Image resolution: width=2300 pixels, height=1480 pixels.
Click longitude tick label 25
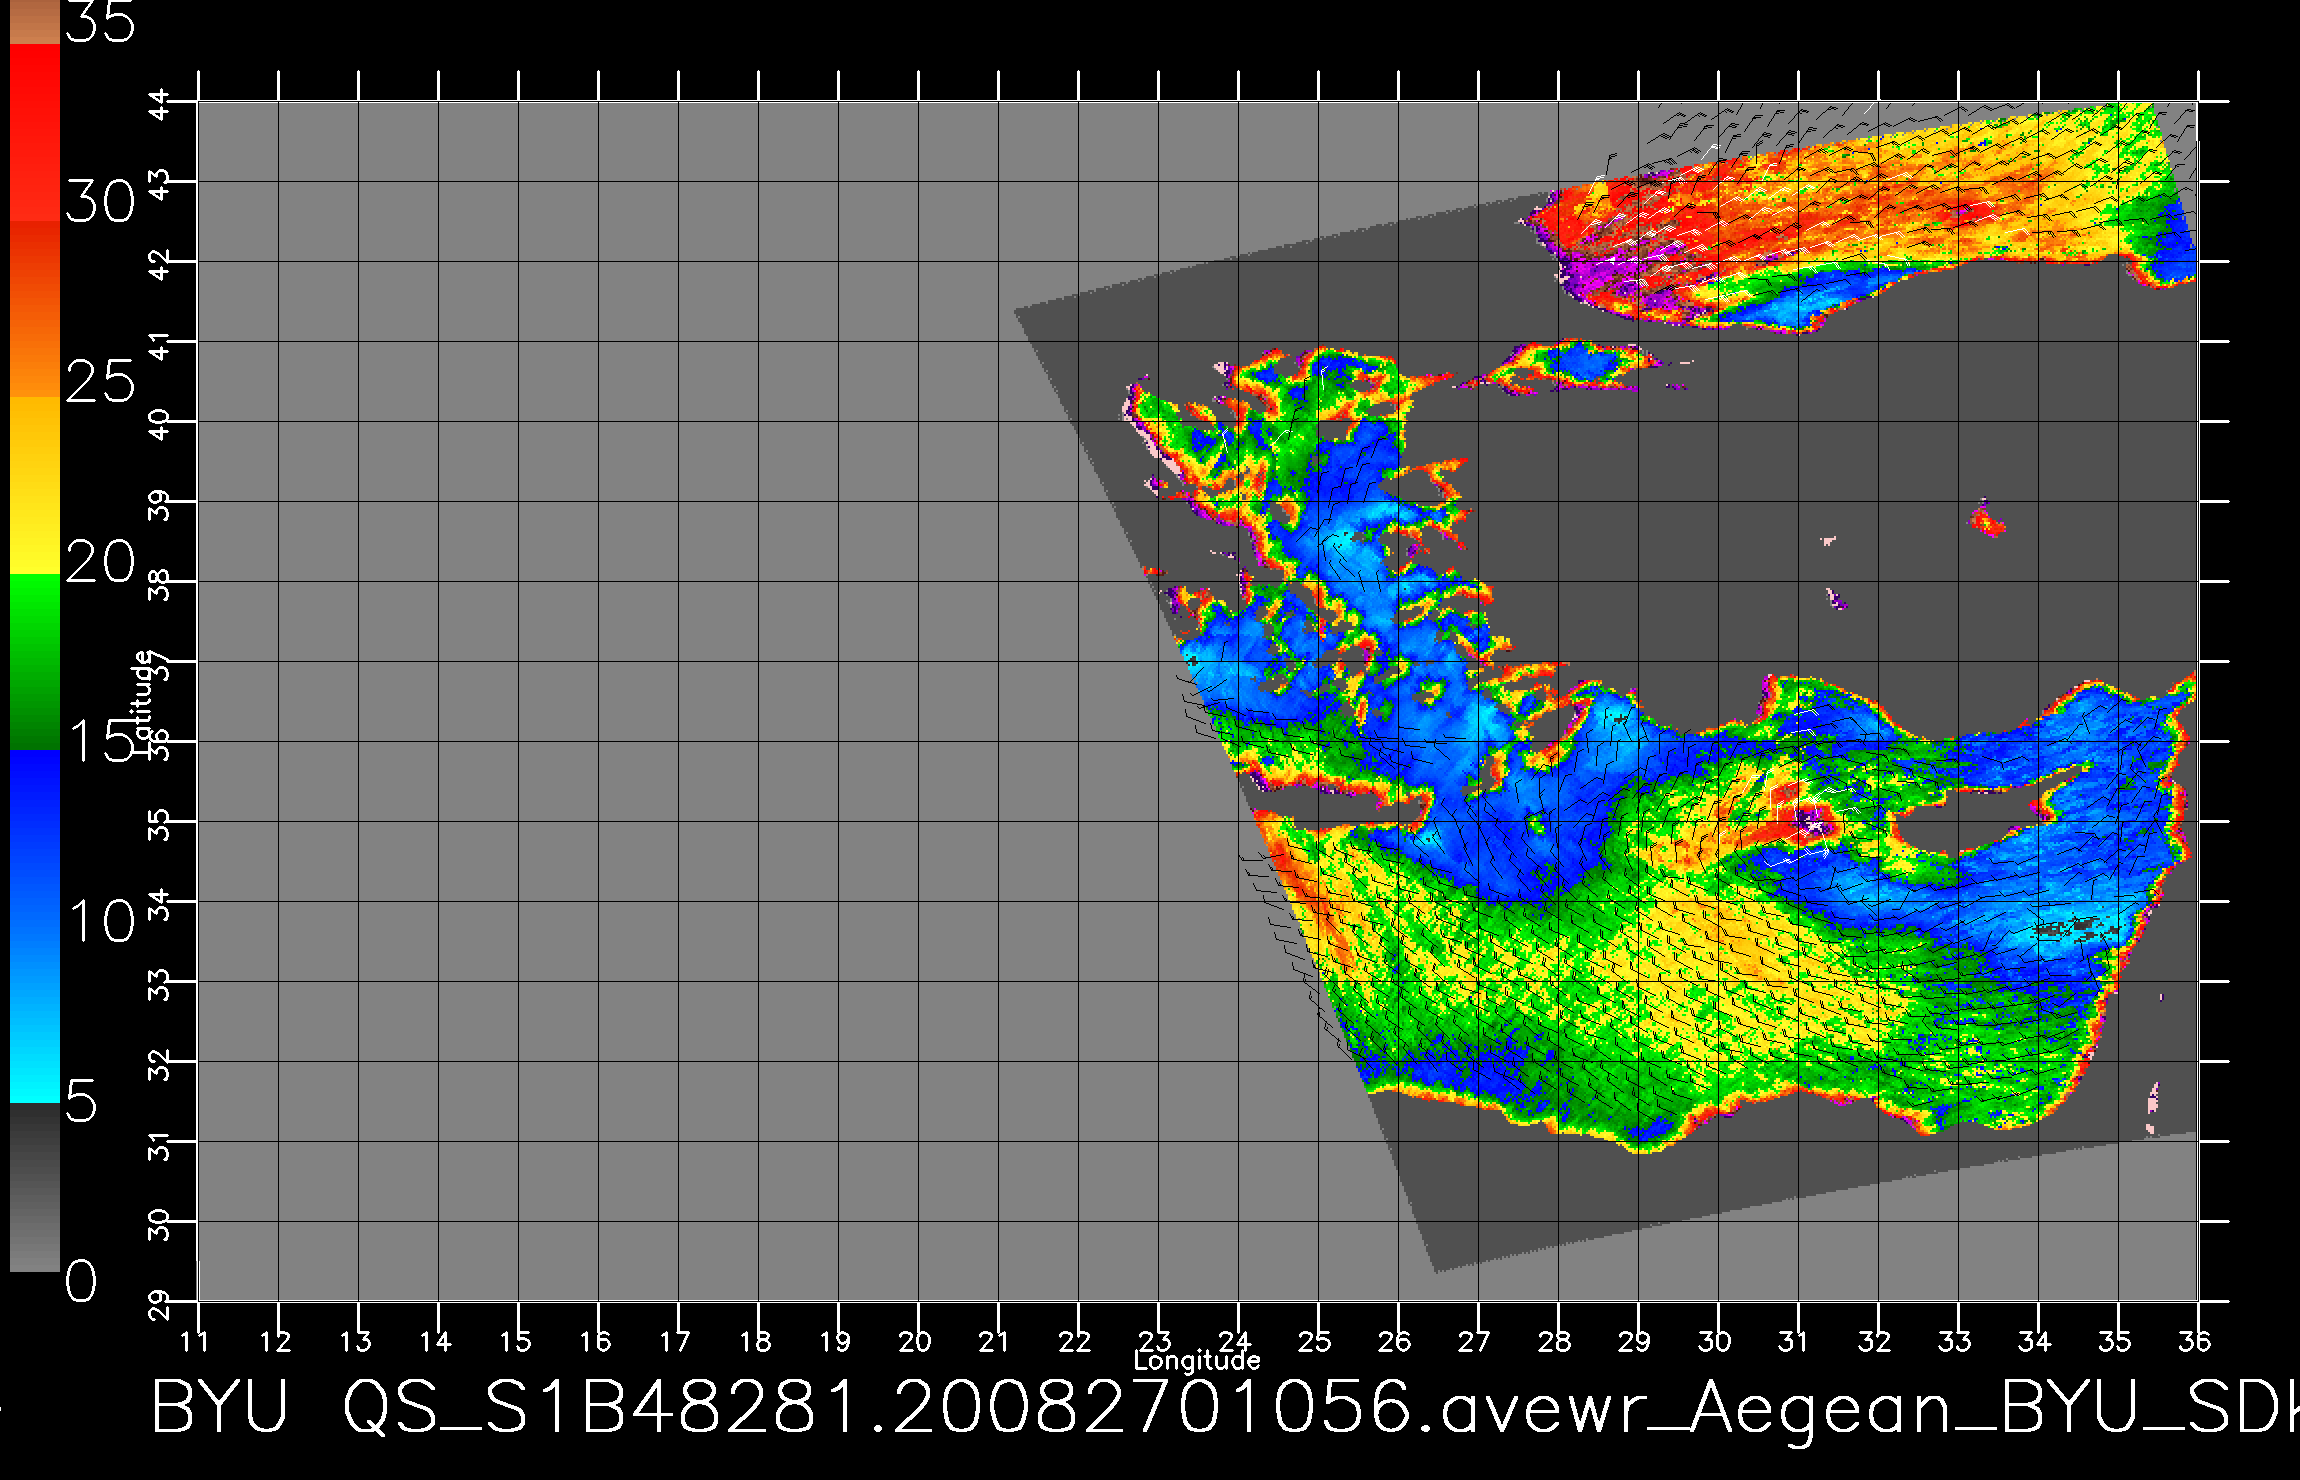[1316, 1341]
